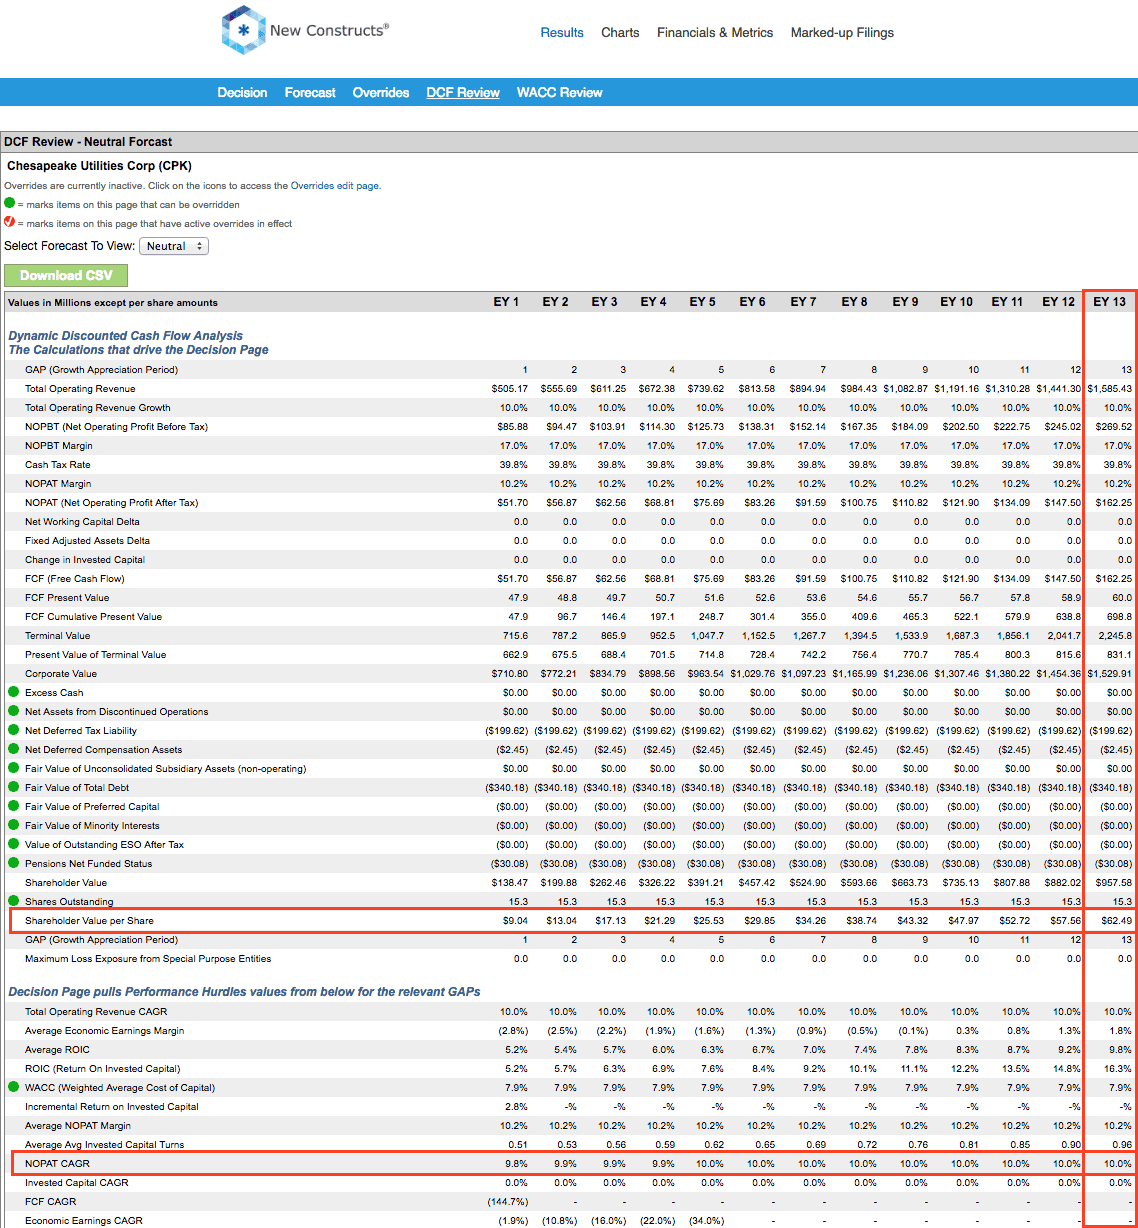Click the DCF Review tab

463,92
